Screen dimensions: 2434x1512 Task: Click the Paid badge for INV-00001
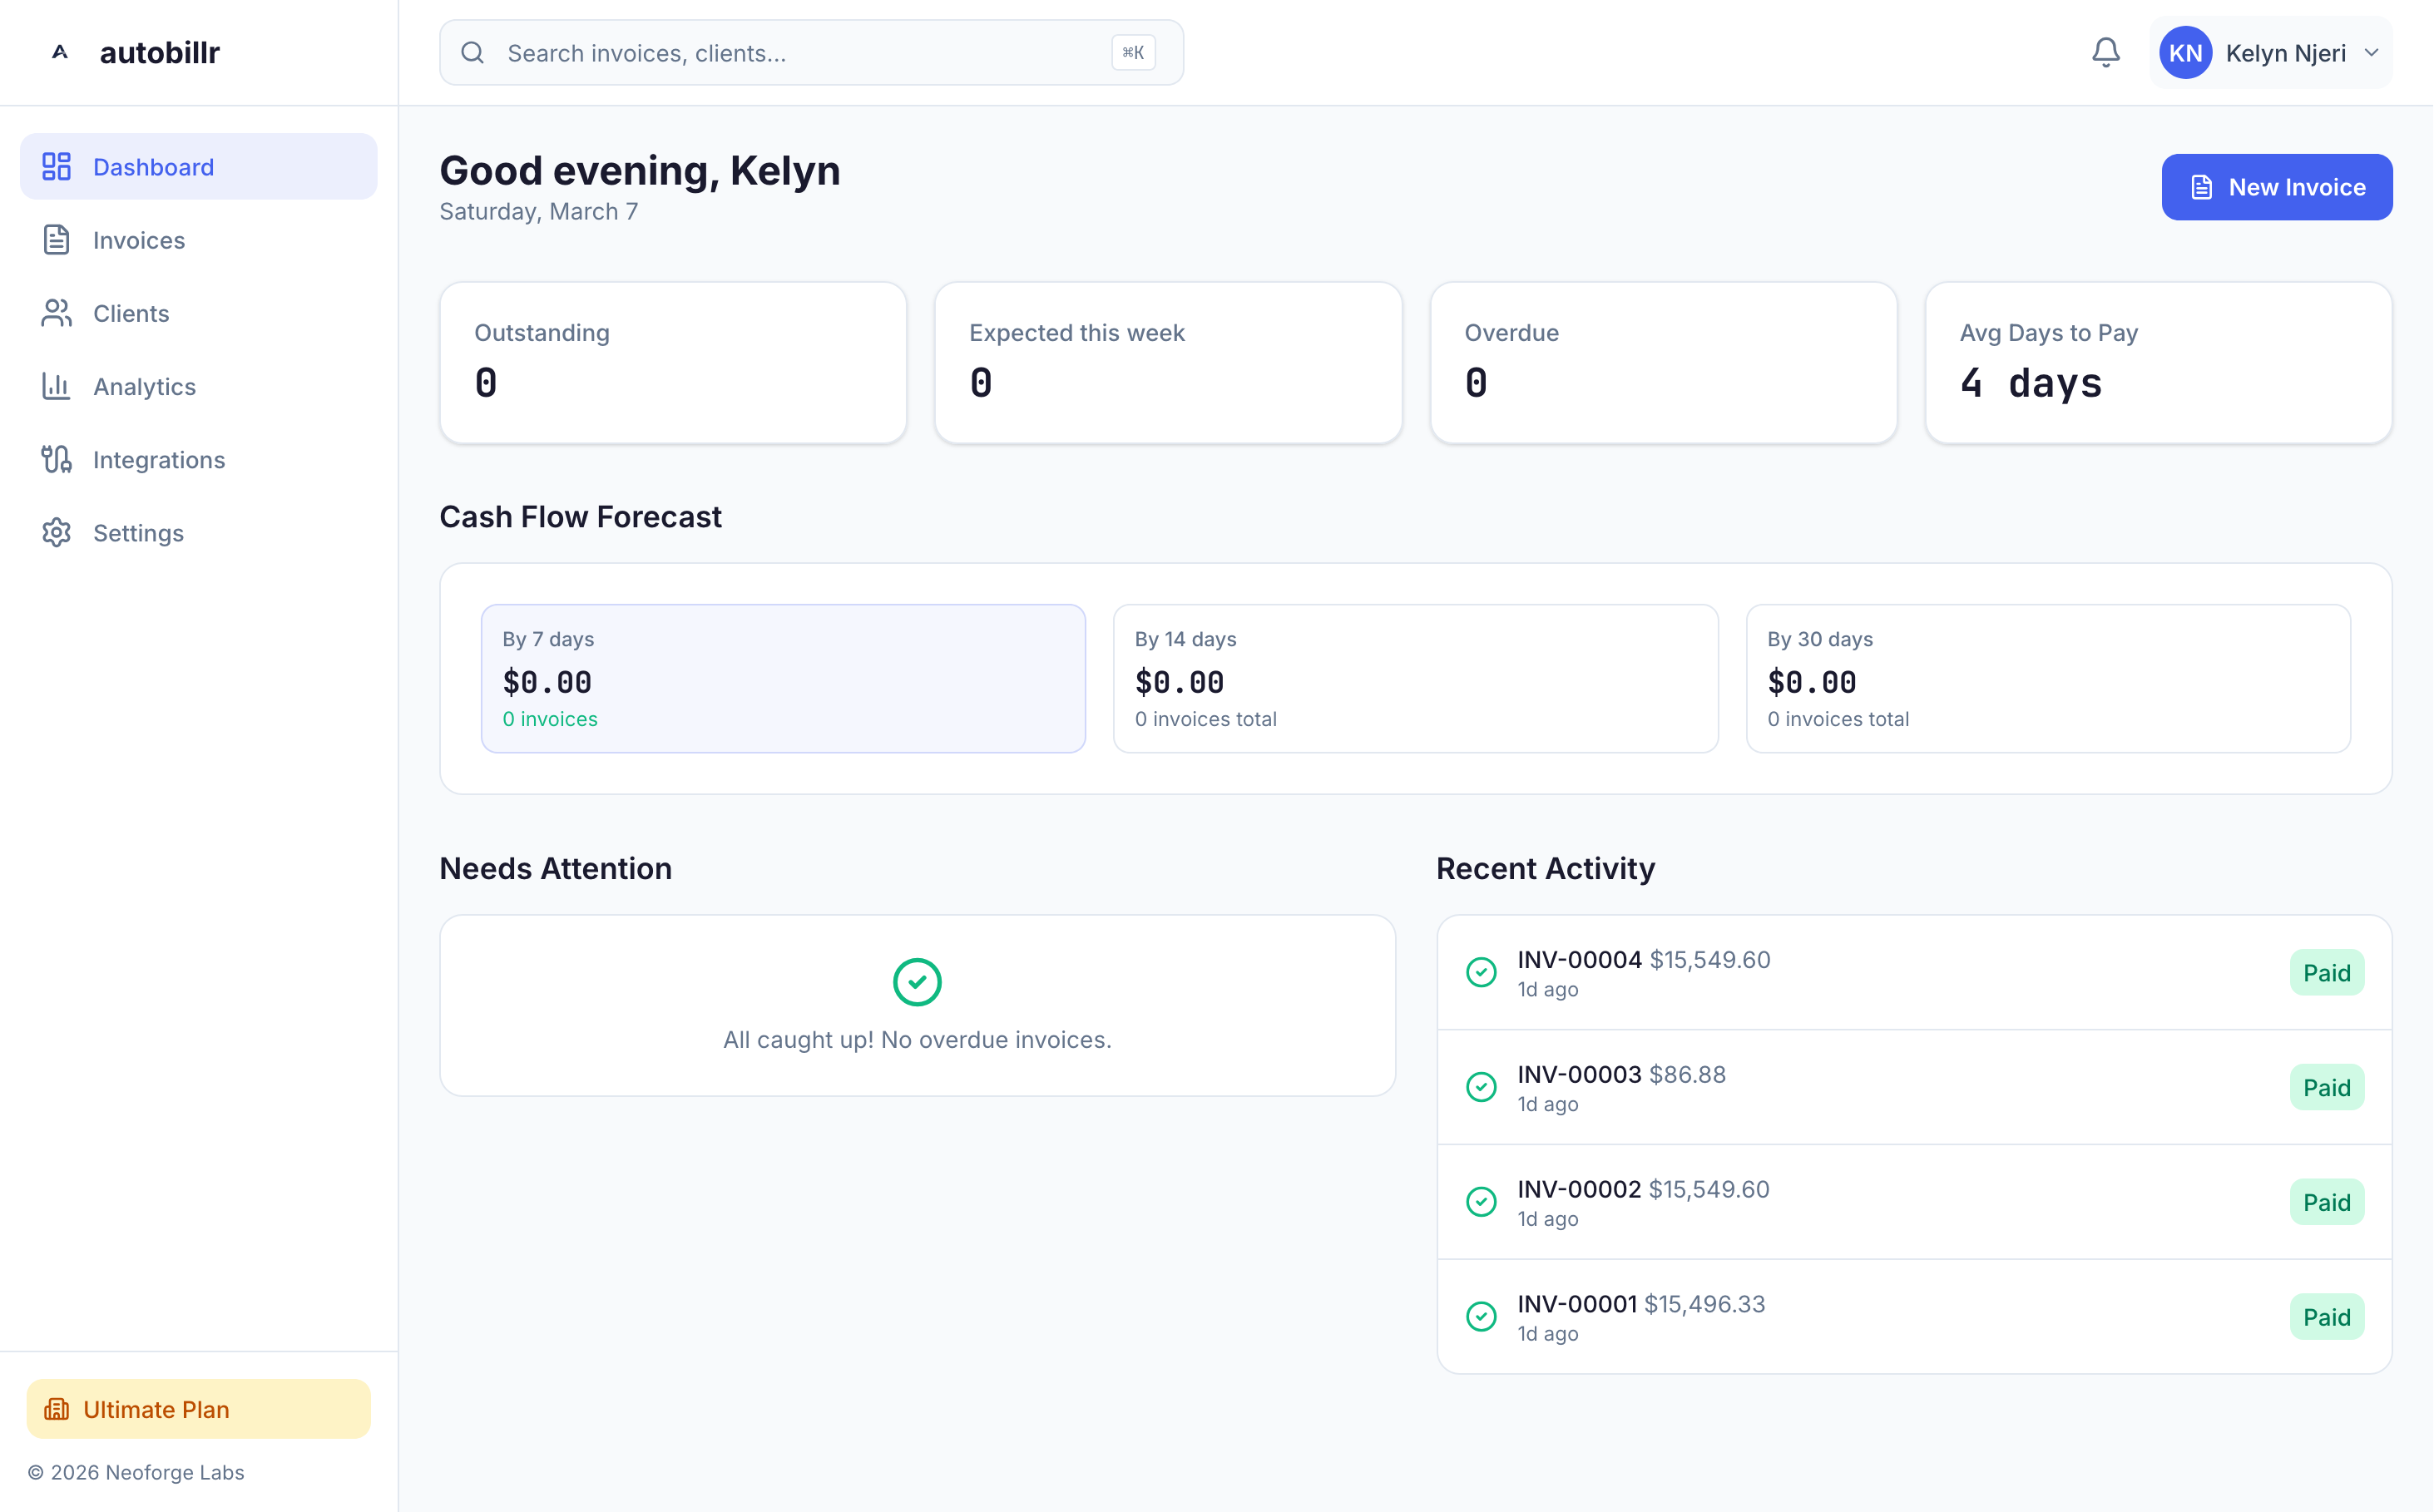pos(2325,1317)
